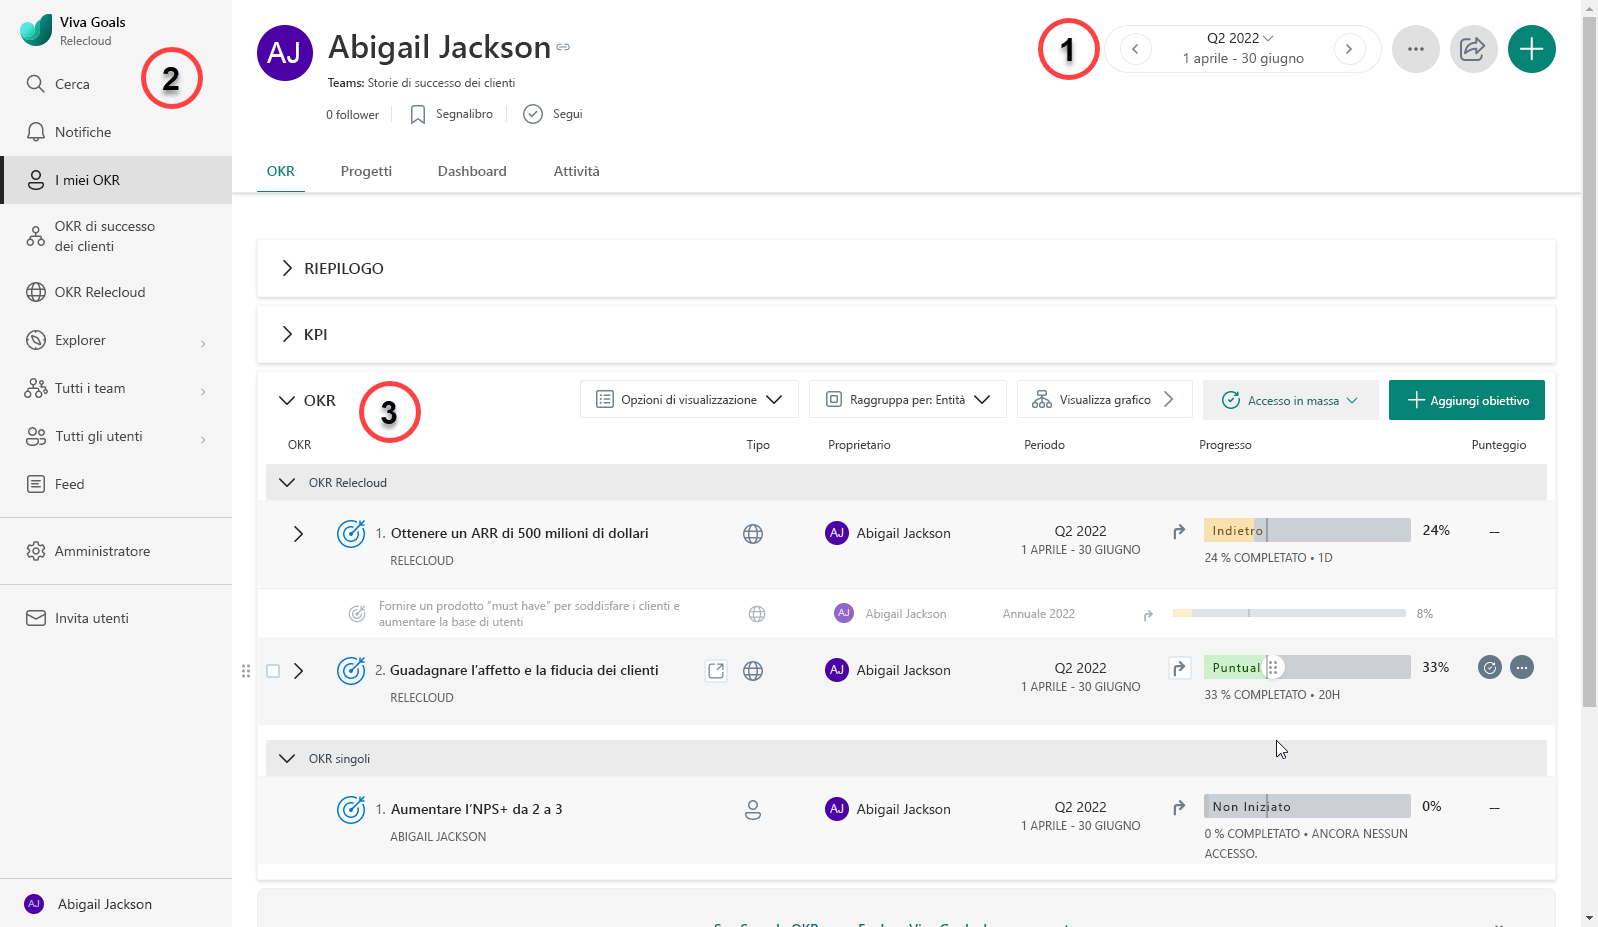Open Guadagnare l'affetto e la fiducia link
The width and height of the screenshot is (1598, 927).
coord(524,670)
